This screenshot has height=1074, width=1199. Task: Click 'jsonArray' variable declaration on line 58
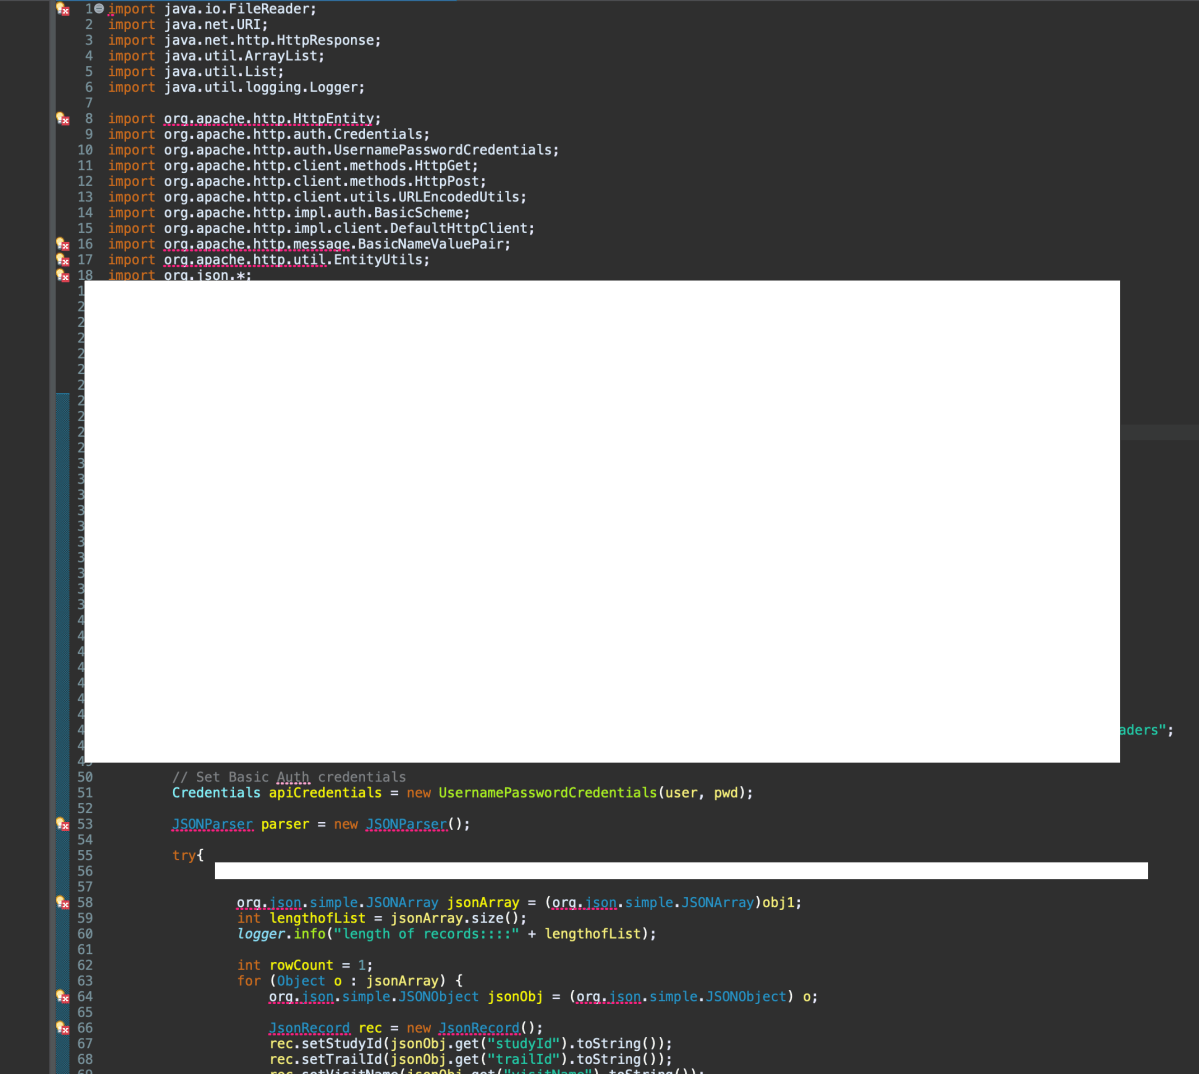click(x=483, y=903)
